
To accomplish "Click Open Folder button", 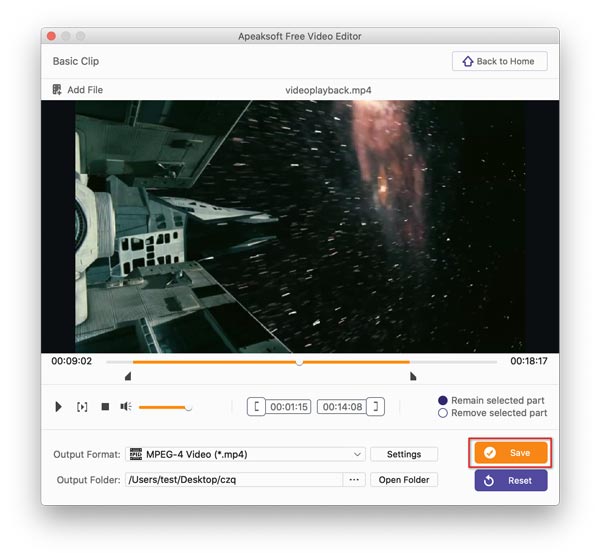I will [x=404, y=479].
